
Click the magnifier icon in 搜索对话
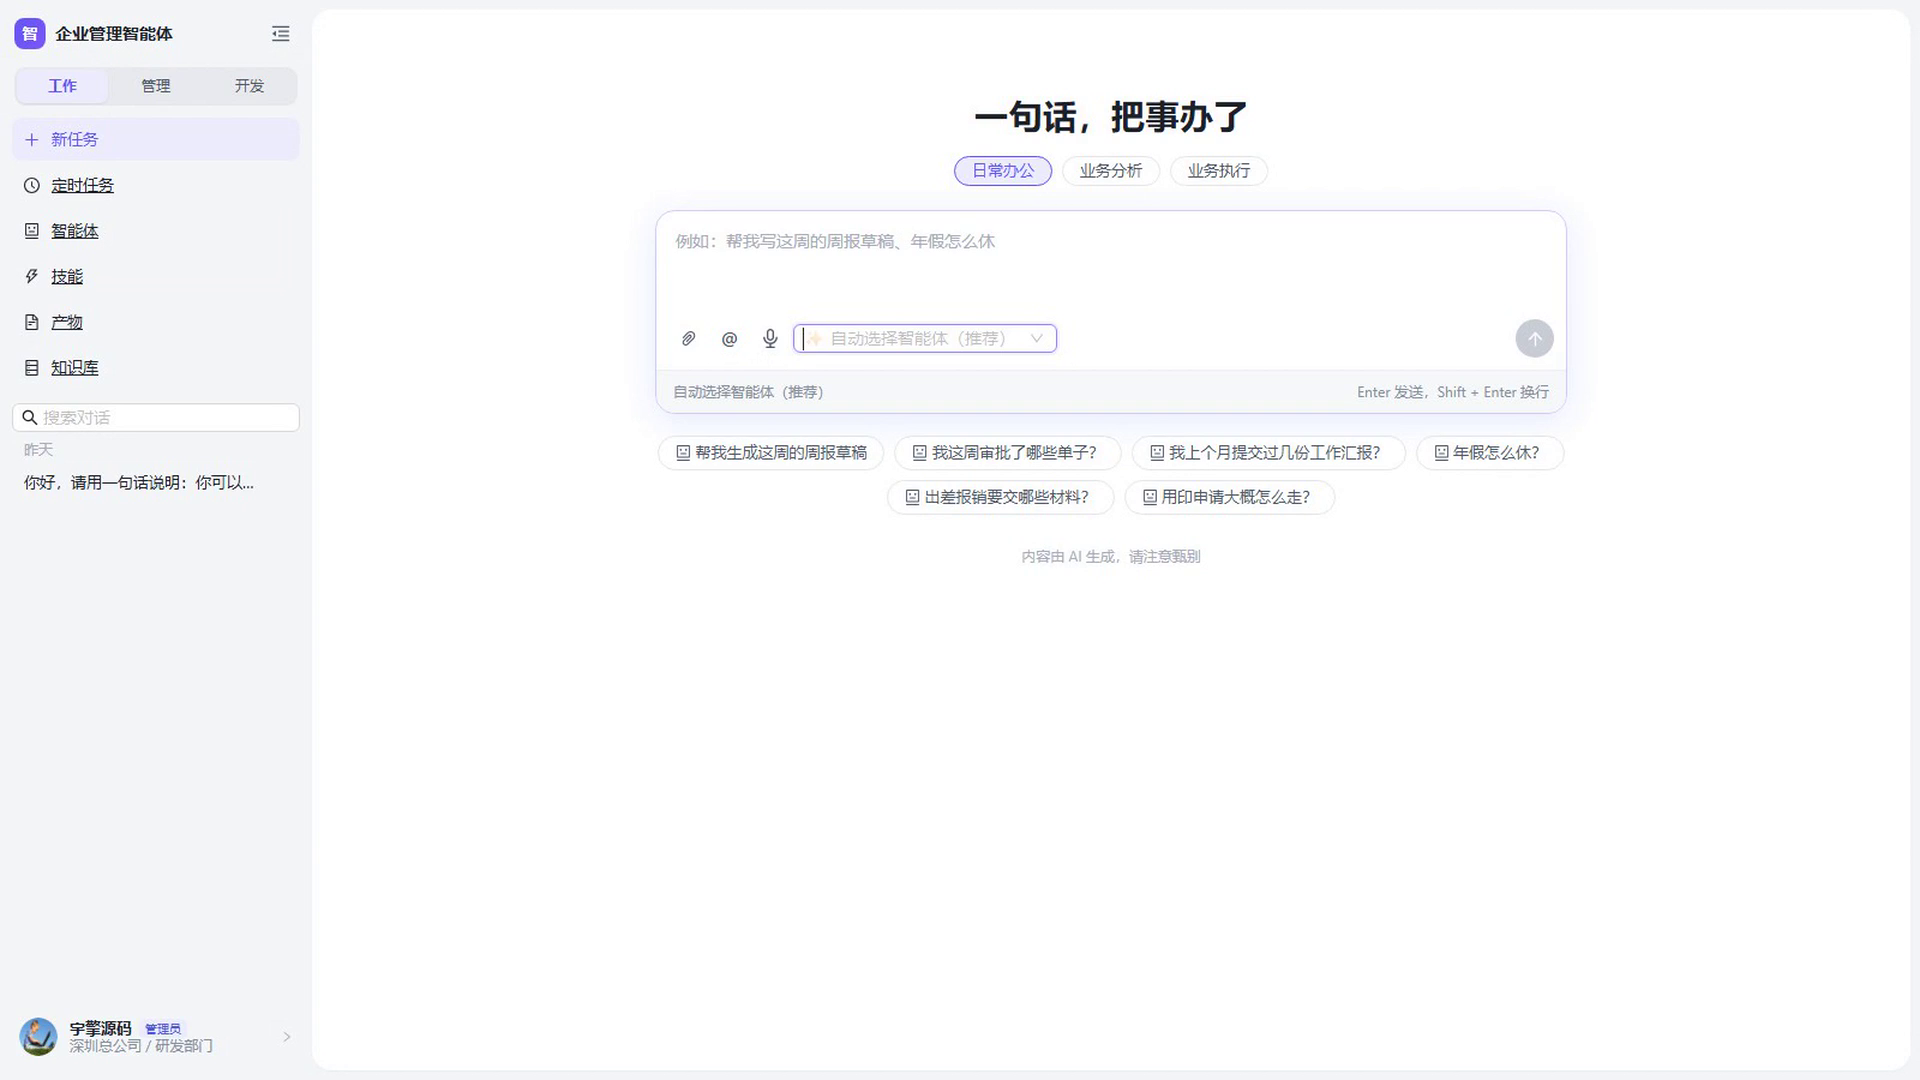30,418
